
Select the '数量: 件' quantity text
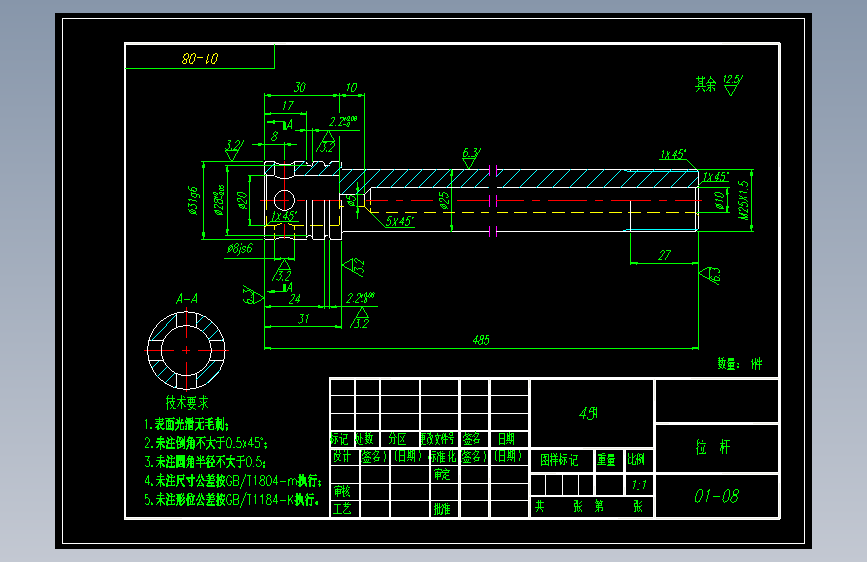point(740,363)
